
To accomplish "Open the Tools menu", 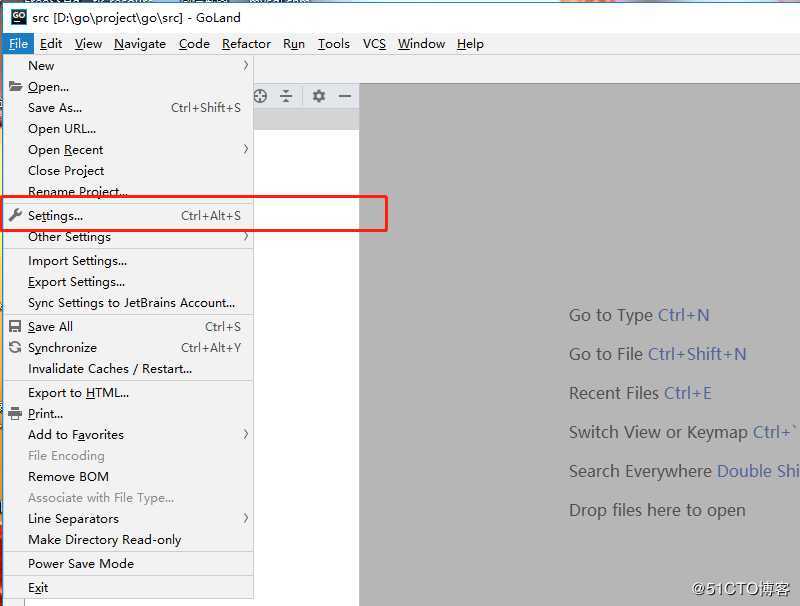I will pyautogui.click(x=334, y=44).
